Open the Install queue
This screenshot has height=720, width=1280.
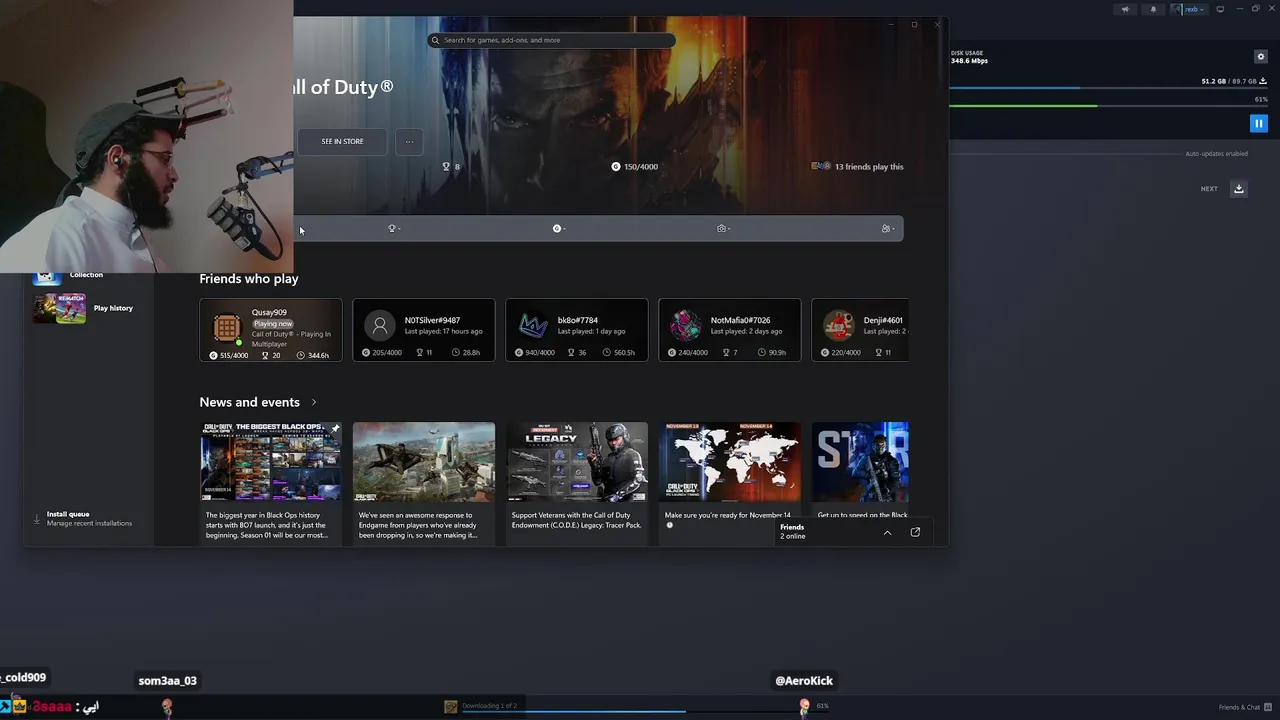pyautogui.click(x=88, y=518)
